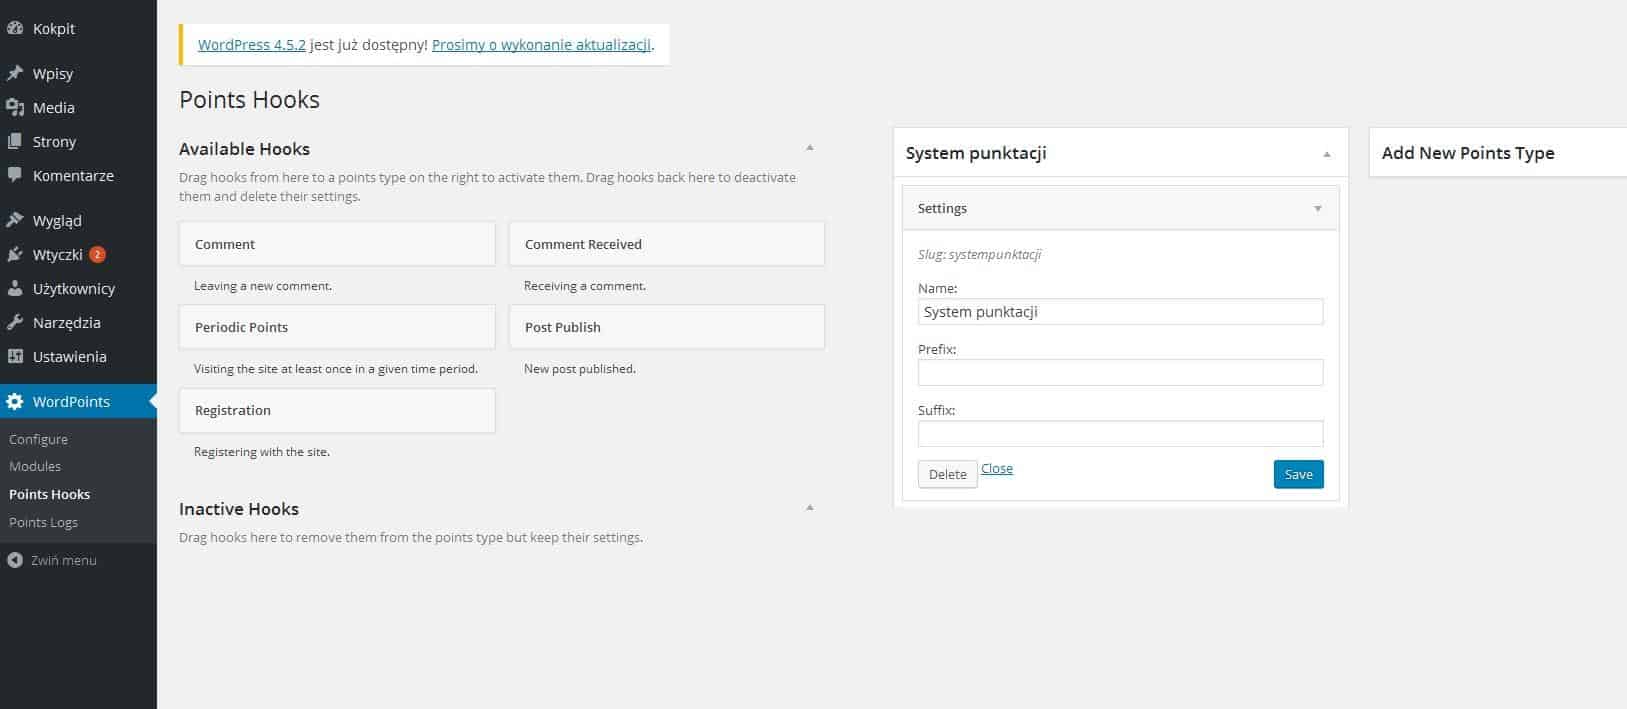Go to Points Logs submenu
The height and width of the screenshot is (709, 1627).
point(43,523)
